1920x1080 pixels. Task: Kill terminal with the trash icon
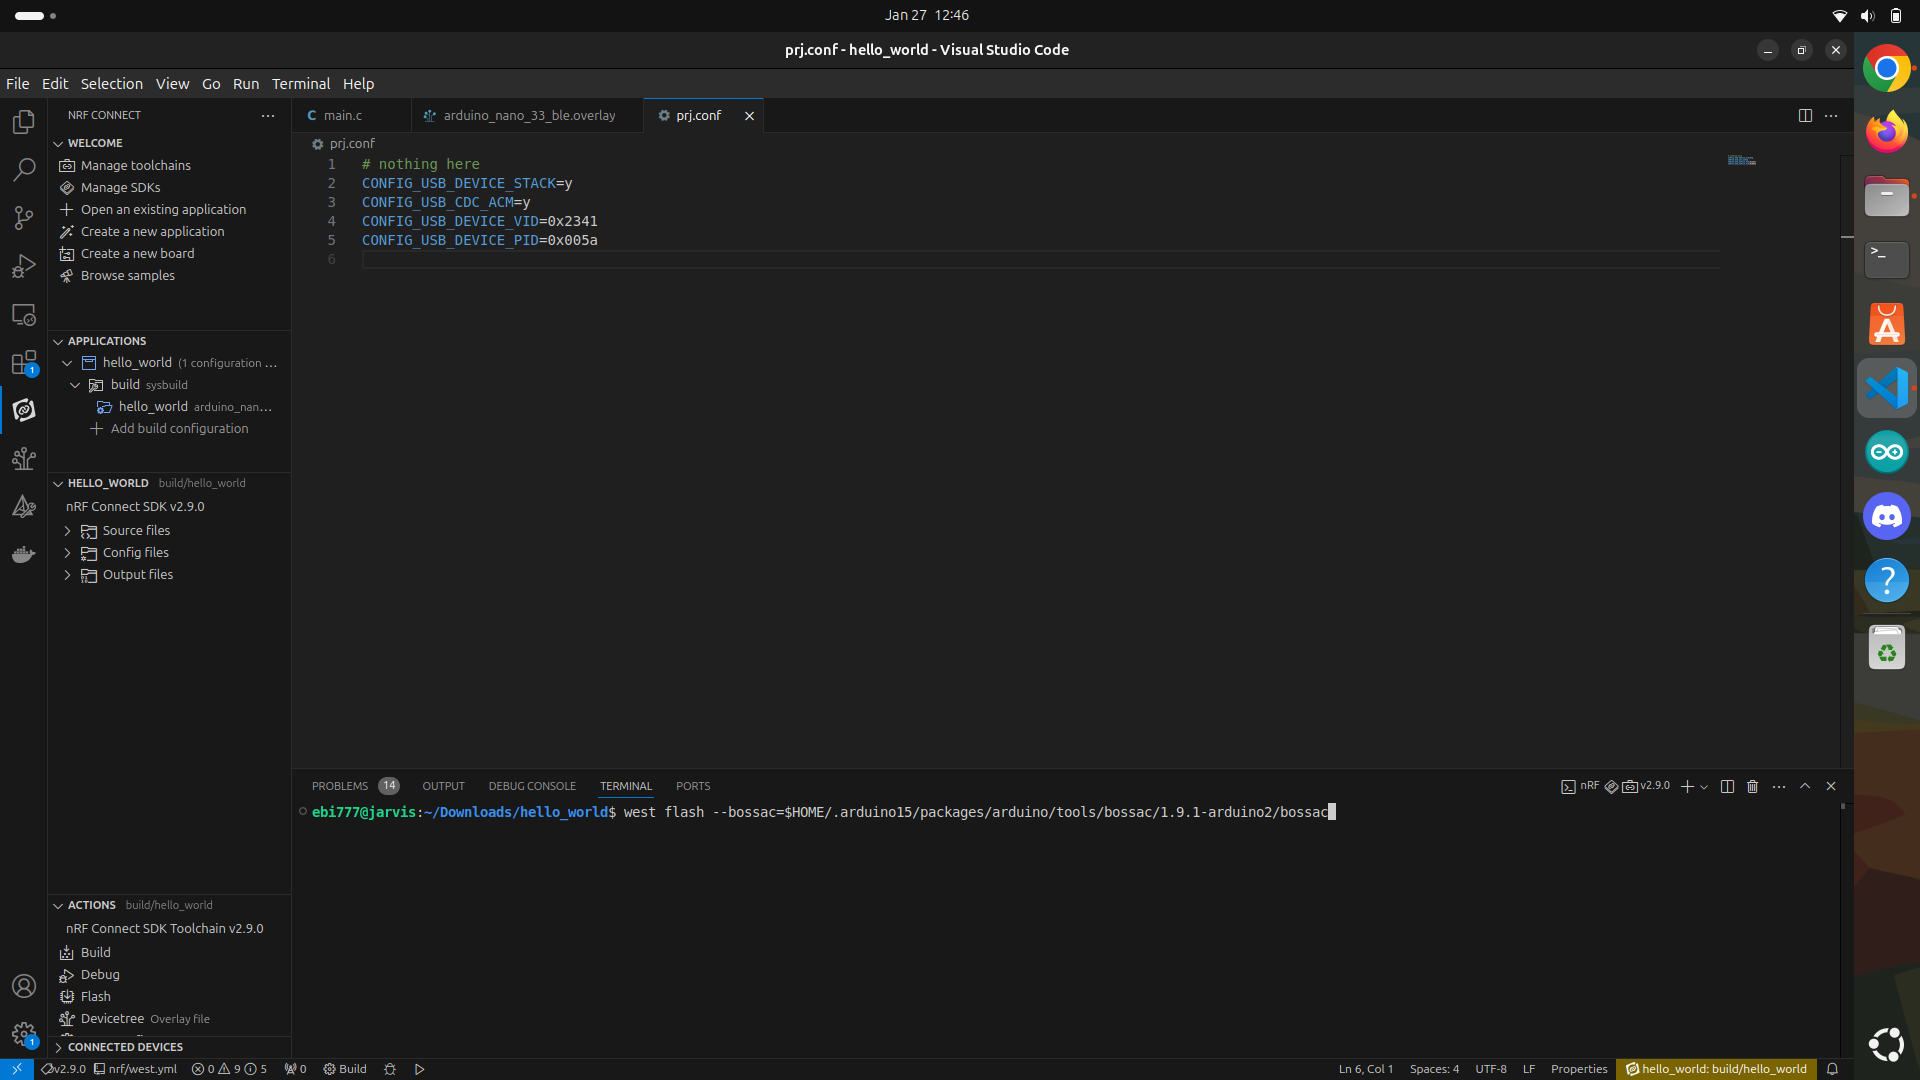coord(1753,787)
